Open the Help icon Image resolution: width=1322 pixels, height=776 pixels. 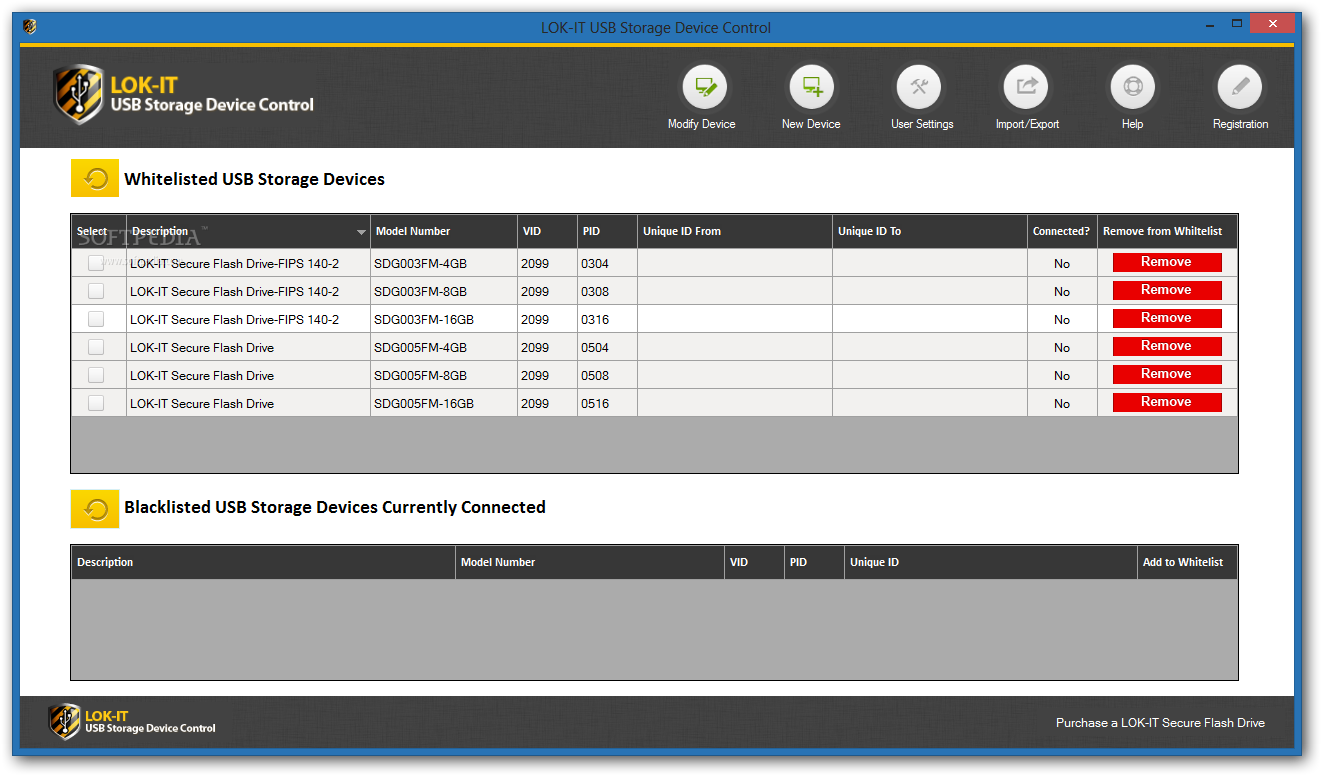1133,88
